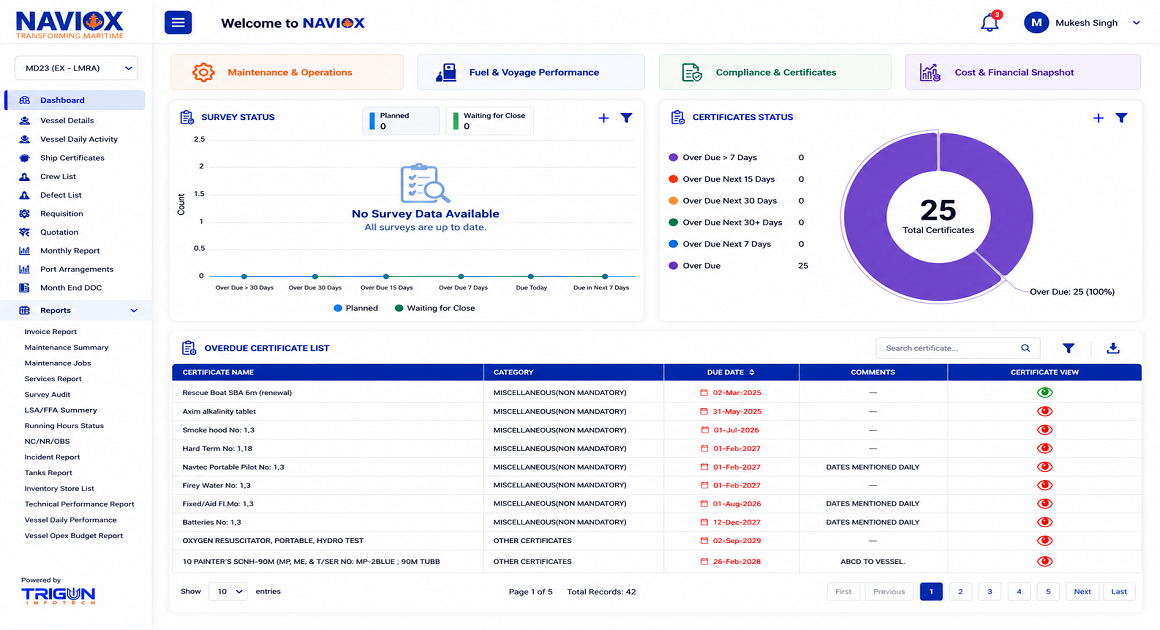Click the Defect List warning icon
This screenshot has height=630, width=1160.
pos(24,195)
